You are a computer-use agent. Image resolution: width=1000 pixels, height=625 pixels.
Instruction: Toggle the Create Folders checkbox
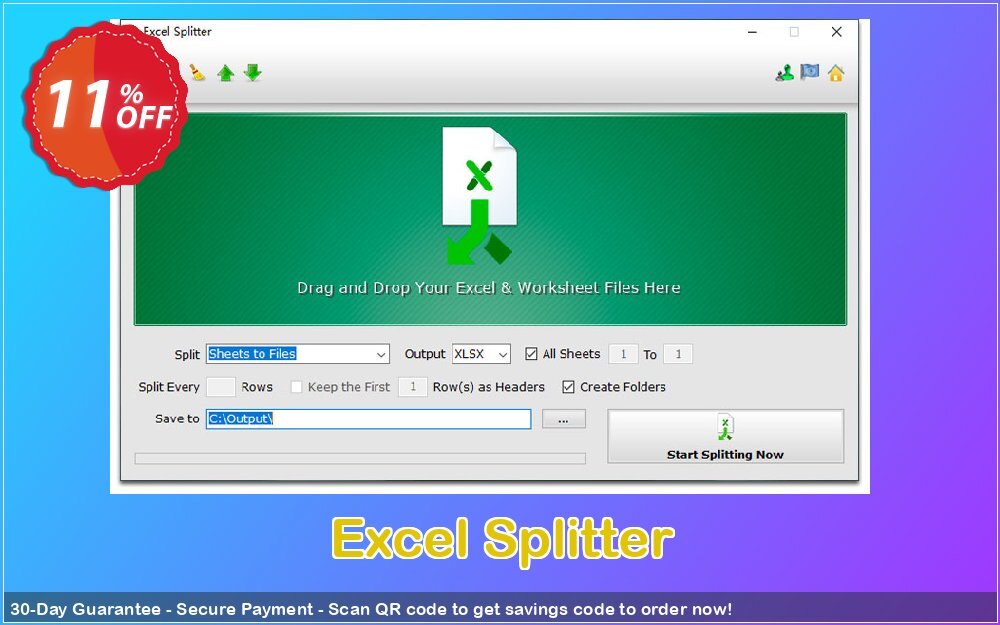click(x=568, y=387)
